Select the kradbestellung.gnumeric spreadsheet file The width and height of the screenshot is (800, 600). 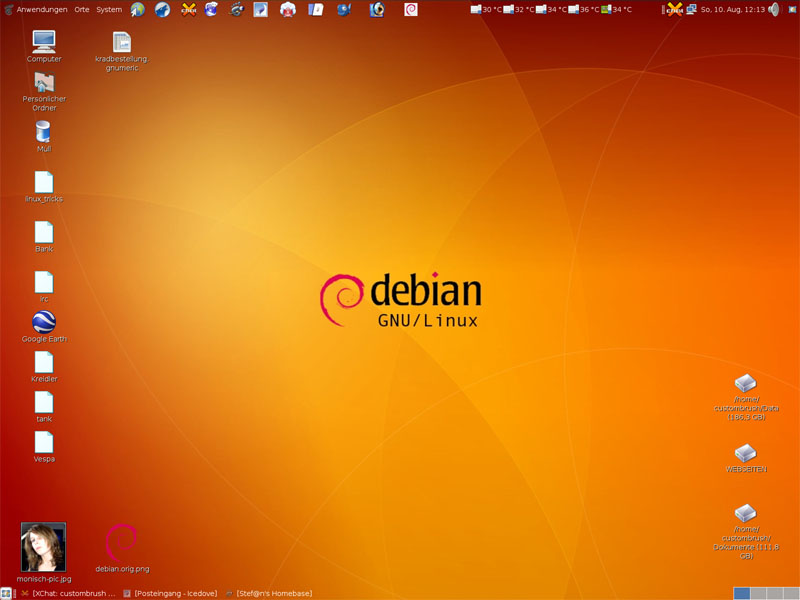click(x=121, y=42)
